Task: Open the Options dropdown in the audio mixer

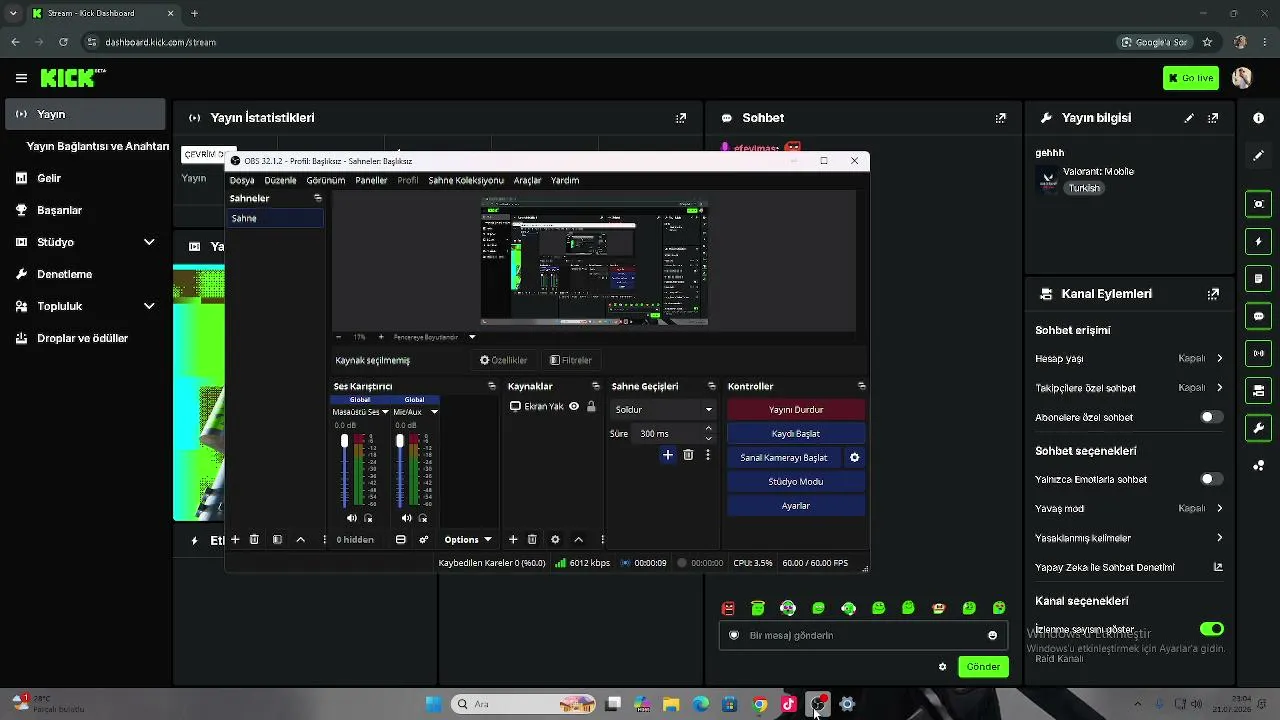Action: coord(468,540)
